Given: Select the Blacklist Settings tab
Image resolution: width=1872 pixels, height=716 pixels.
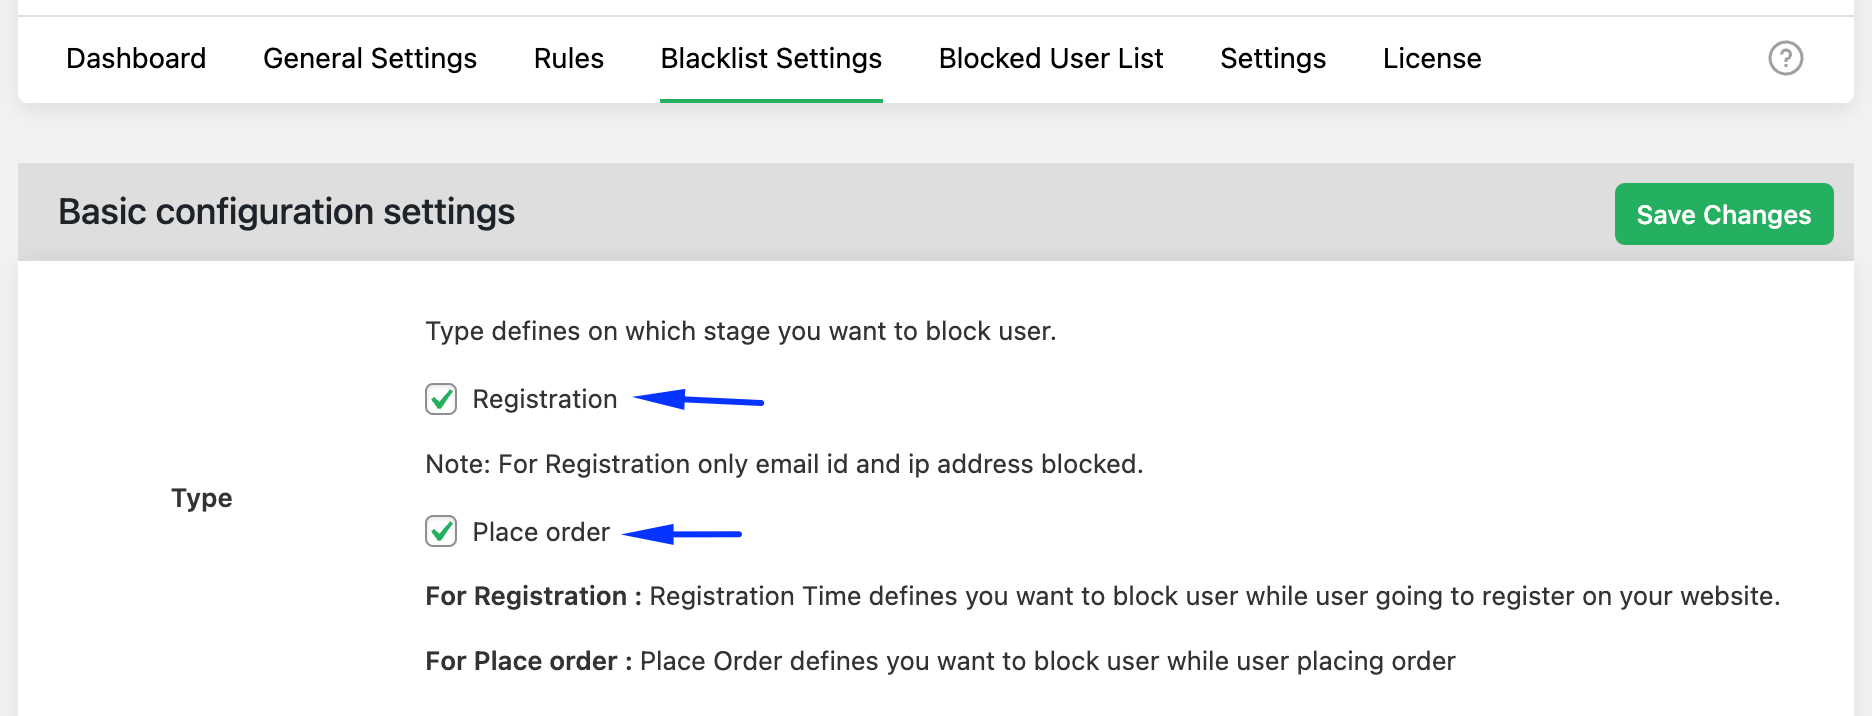Looking at the screenshot, I should (x=771, y=58).
